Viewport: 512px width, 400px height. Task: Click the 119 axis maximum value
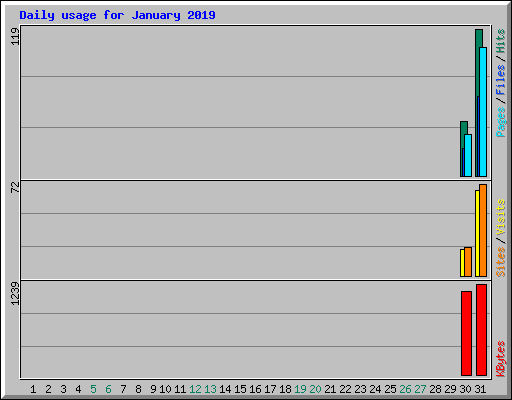tap(15, 36)
